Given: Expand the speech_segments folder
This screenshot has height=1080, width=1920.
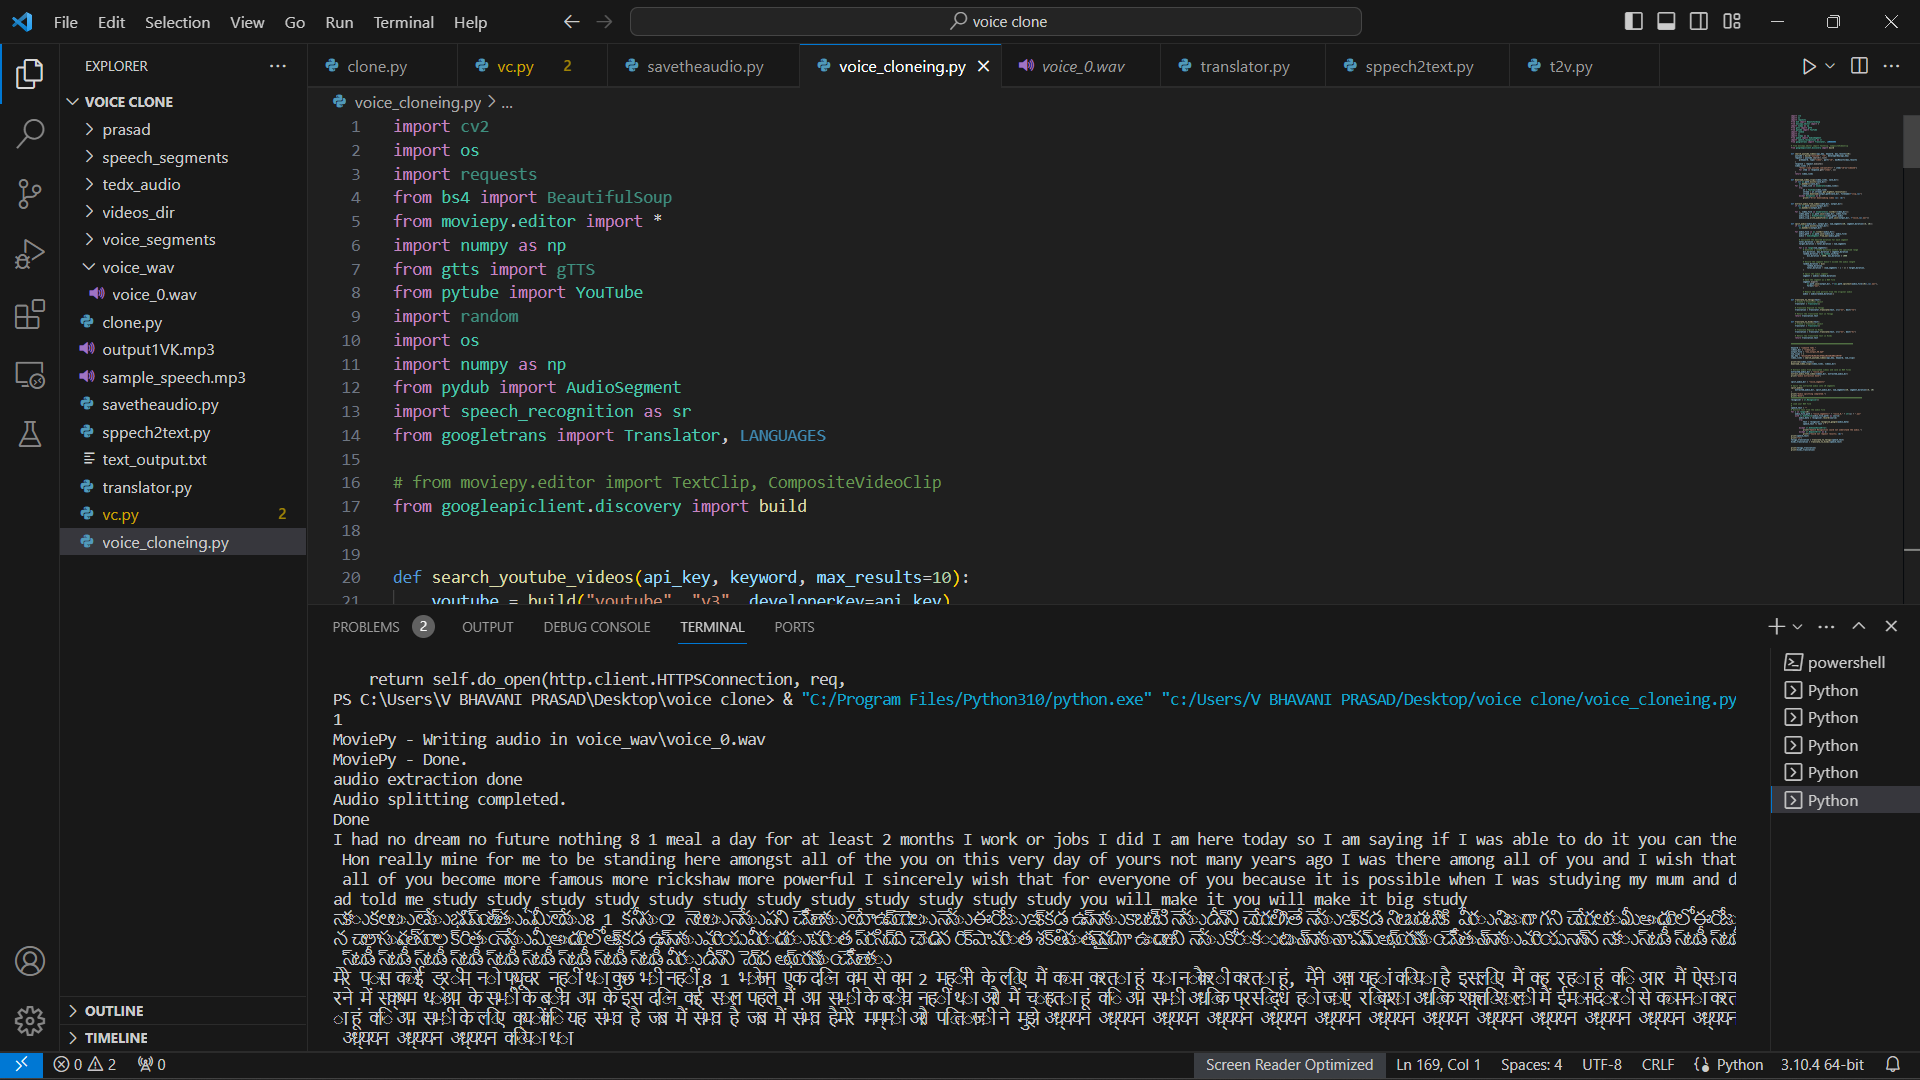Looking at the screenshot, I should pos(165,157).
